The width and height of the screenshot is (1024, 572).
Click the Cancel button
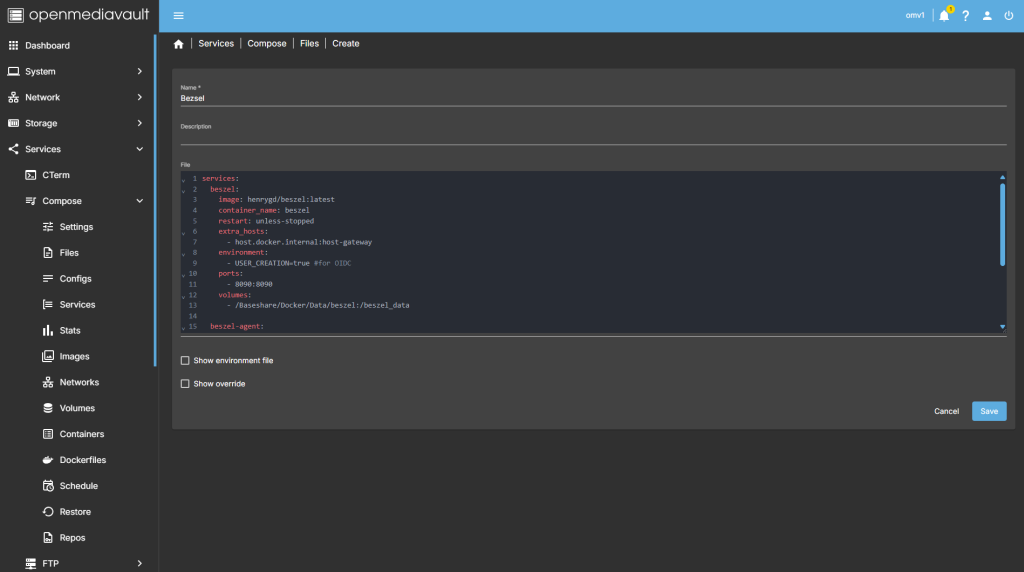point(946,411)
